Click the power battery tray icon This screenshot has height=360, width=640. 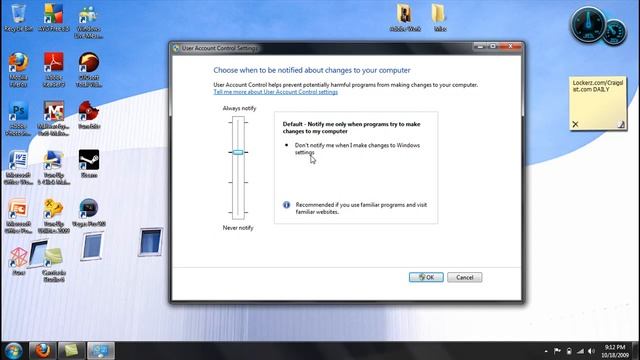point(569,351)
